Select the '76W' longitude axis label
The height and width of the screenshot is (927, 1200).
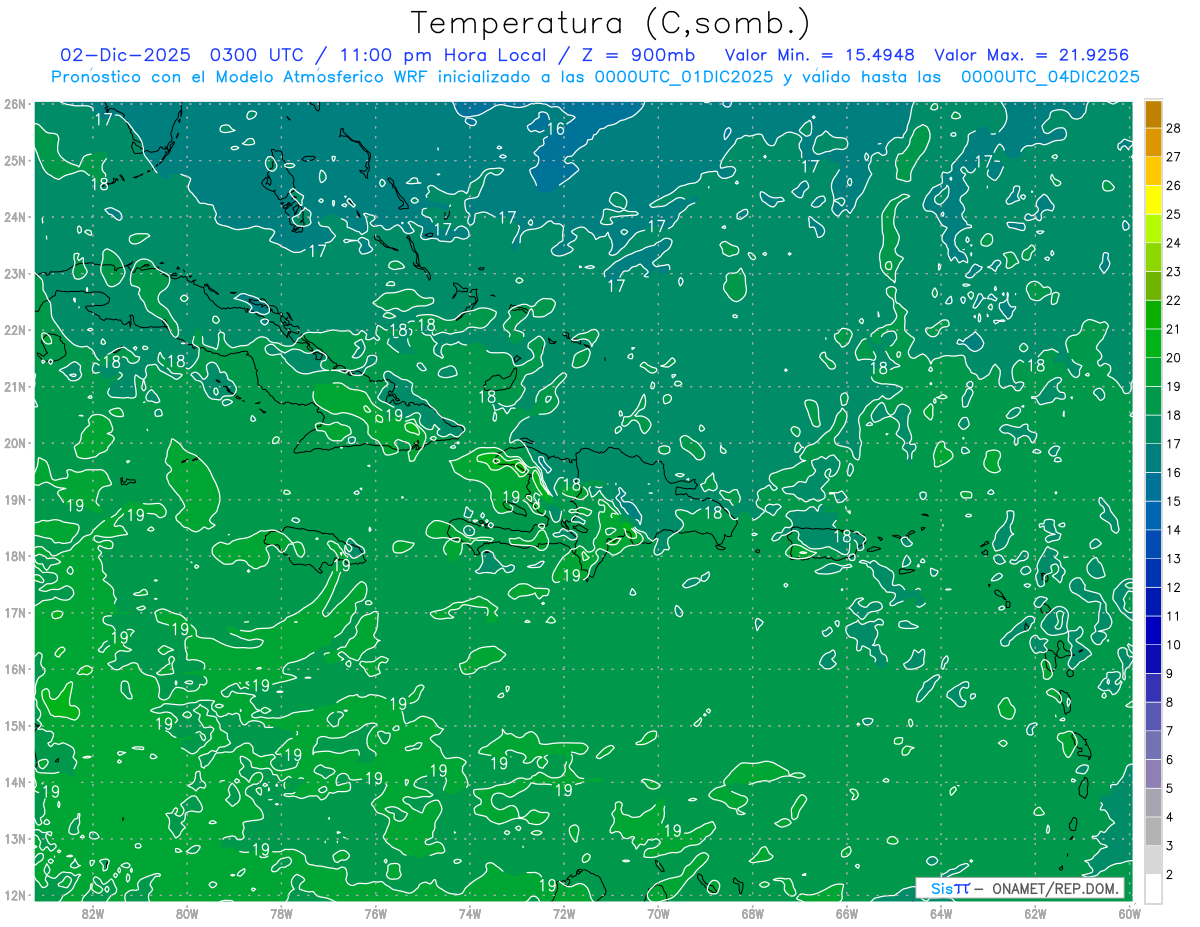(x=376, y=912)
